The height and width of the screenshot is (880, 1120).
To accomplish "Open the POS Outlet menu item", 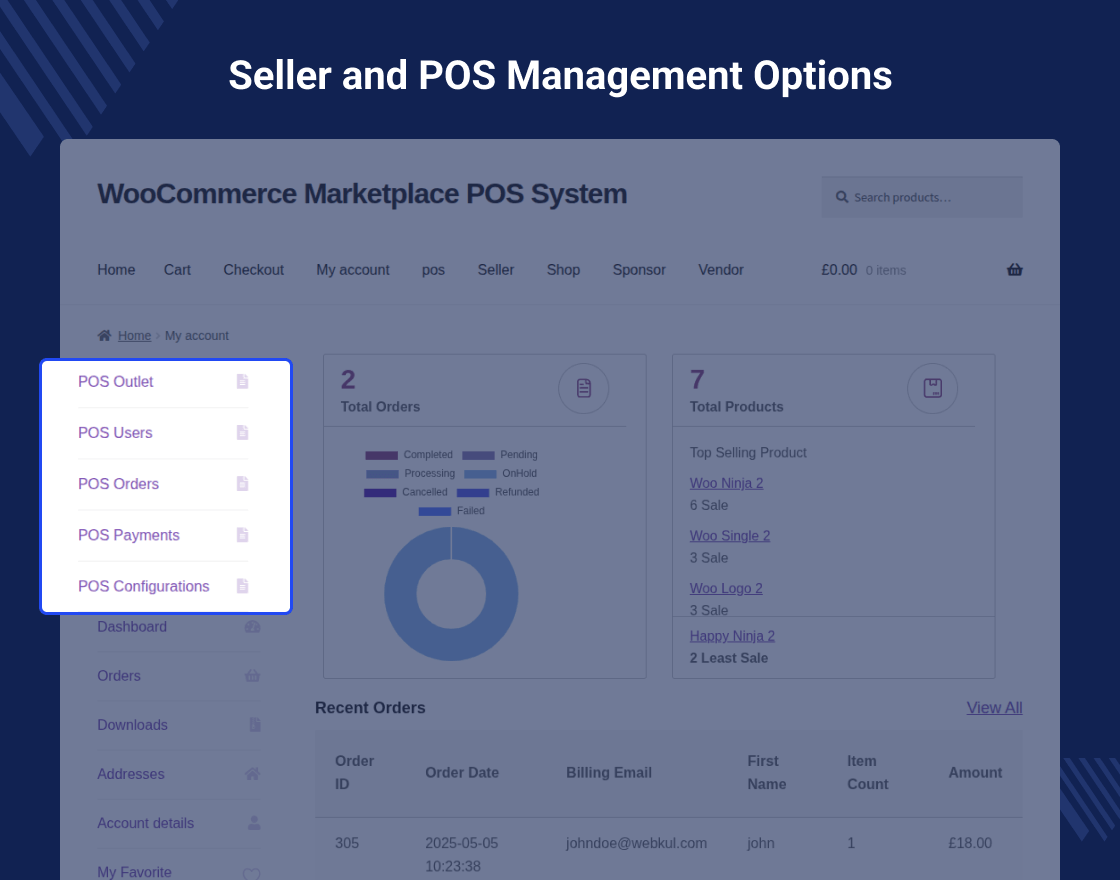I will 116,381.
